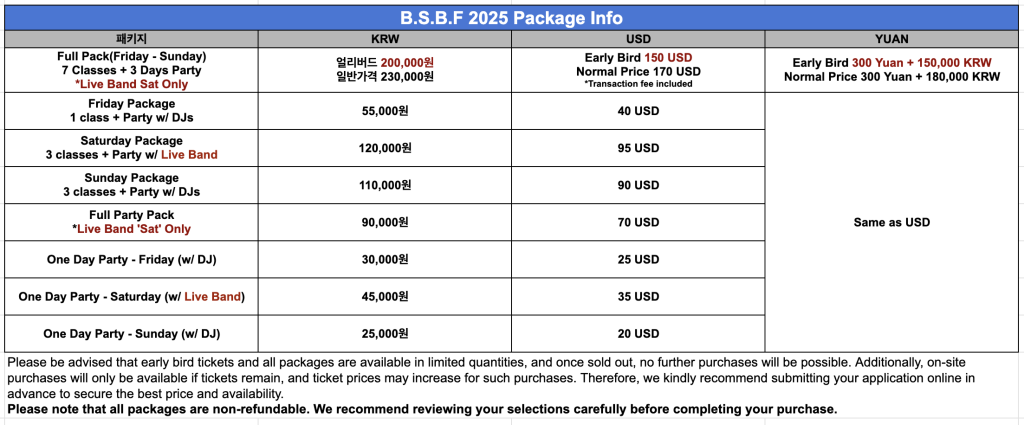Image resolution: width=1024 pixels, height=425 pixels.
Task: Select the 120,000원 price cell
Action: point(384,148)
